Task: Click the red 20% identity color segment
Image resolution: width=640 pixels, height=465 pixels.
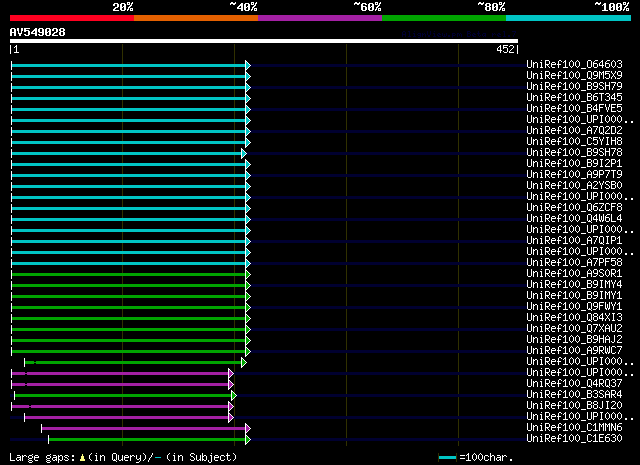Action: 72,18
